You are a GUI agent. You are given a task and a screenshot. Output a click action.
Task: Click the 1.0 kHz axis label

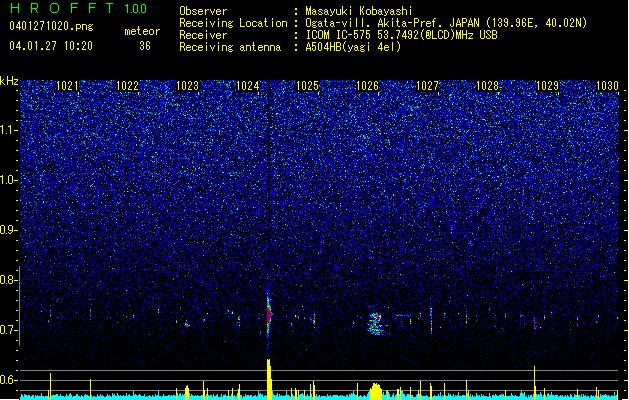pos(9,181)
